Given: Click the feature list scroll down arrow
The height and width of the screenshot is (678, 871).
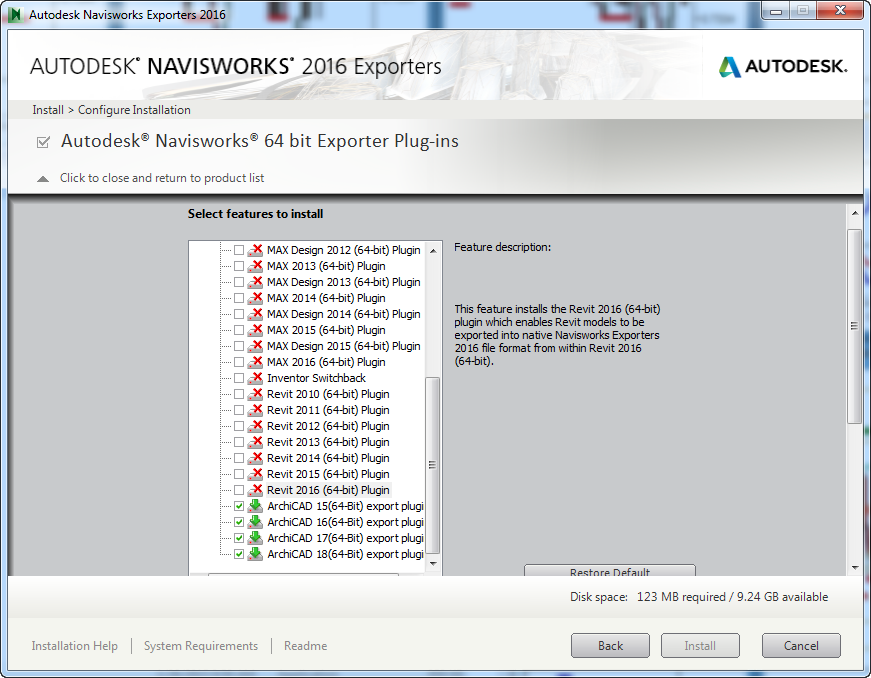Looking at the screenshot, I should (x=433, y=564).
